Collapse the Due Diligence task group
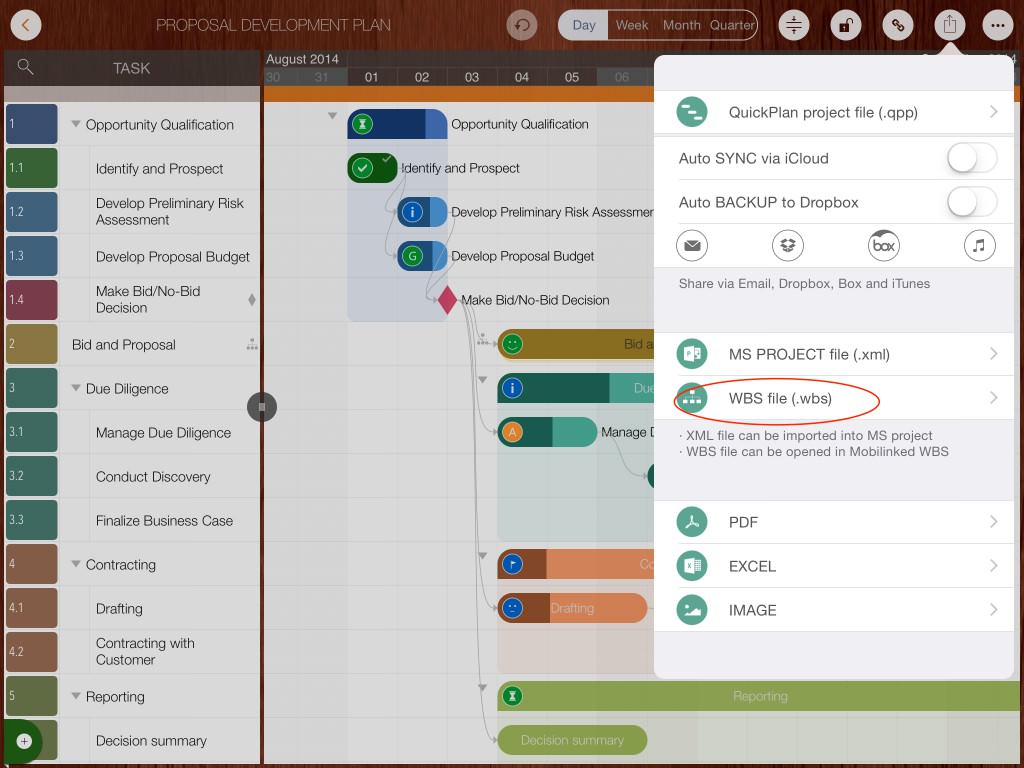 coord(76,389)
